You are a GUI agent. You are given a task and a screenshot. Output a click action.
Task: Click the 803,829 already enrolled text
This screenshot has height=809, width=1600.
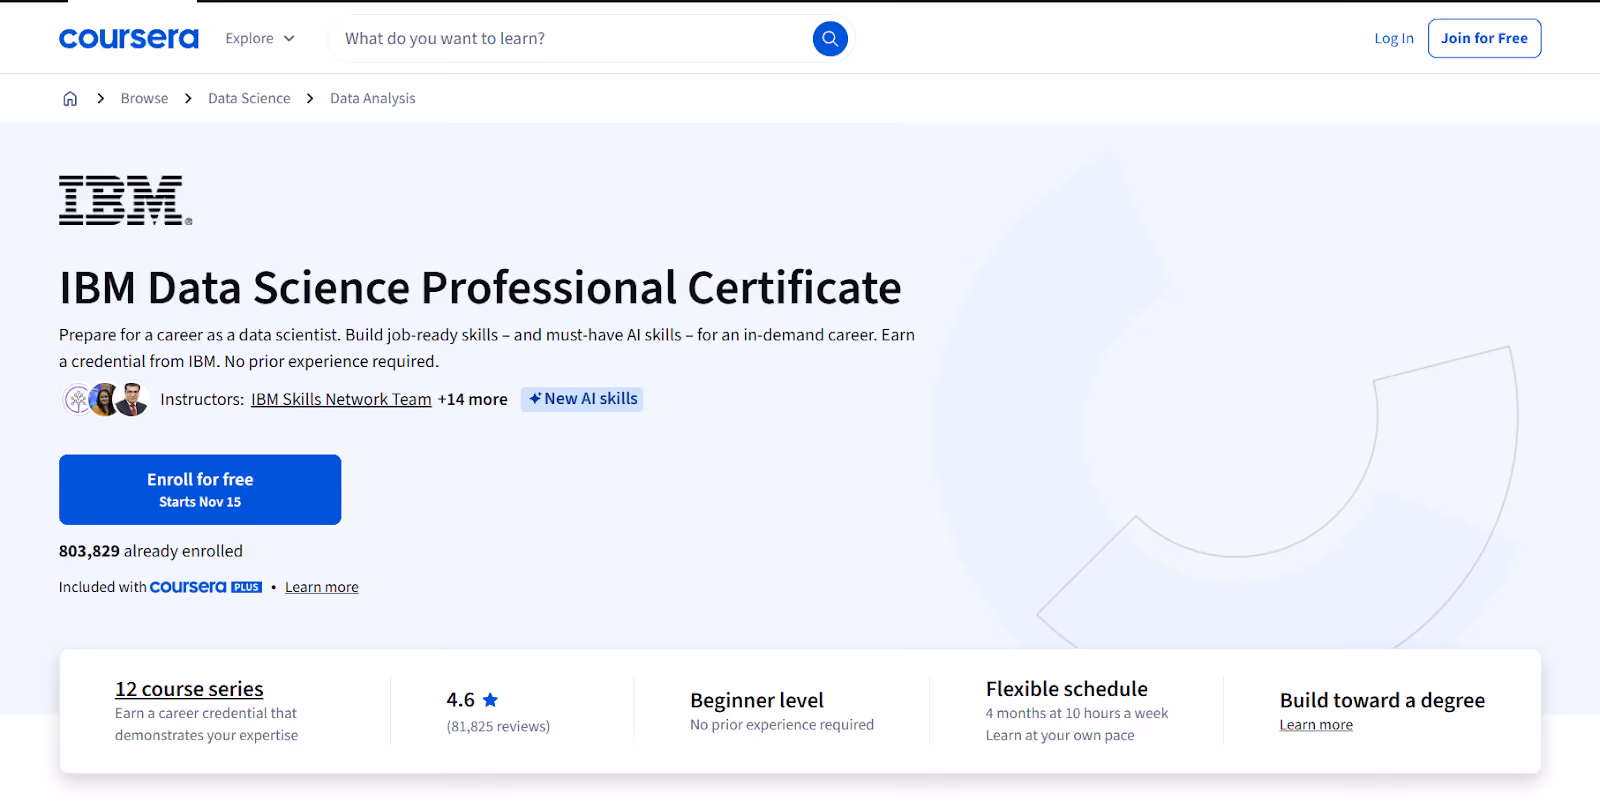click(151, 551)
